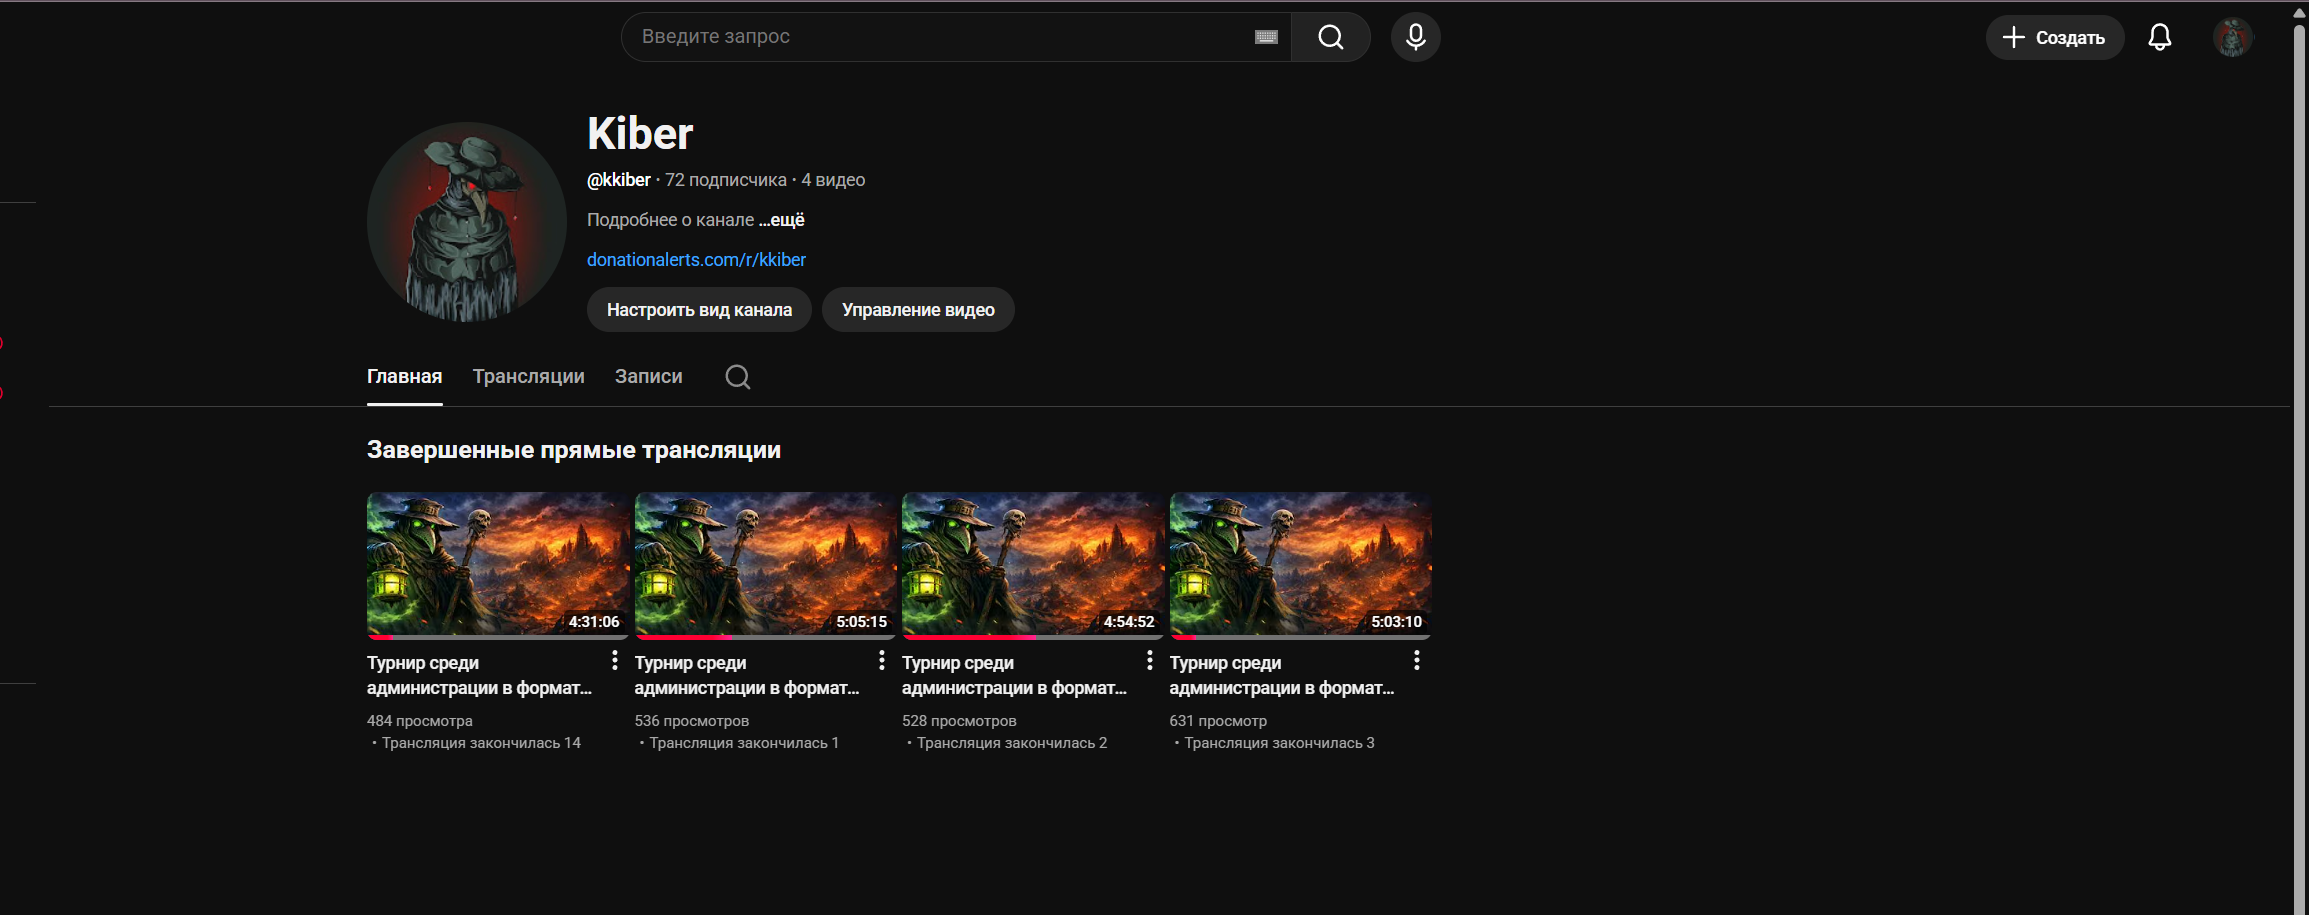Click the @kkiber channel handle
This screenshot has height=915, width=2309.
pos(619,180)
